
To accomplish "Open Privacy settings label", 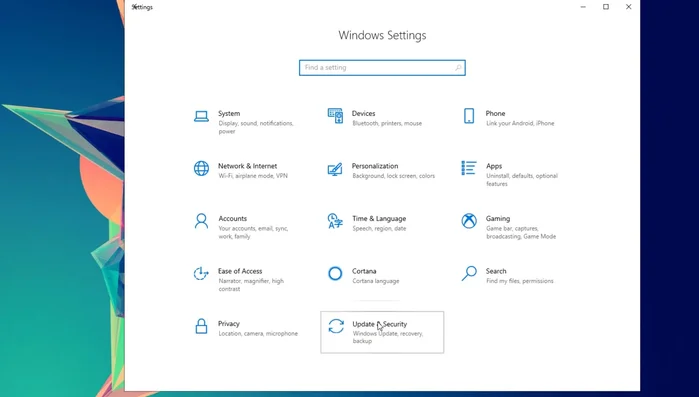I will click(229, 324).
